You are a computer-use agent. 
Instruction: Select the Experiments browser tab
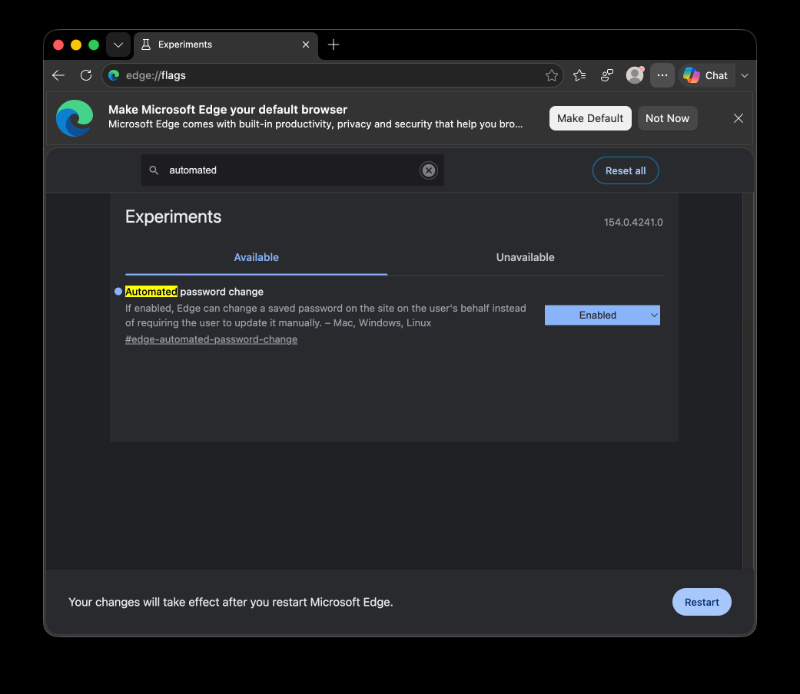[x=226, y=45]
